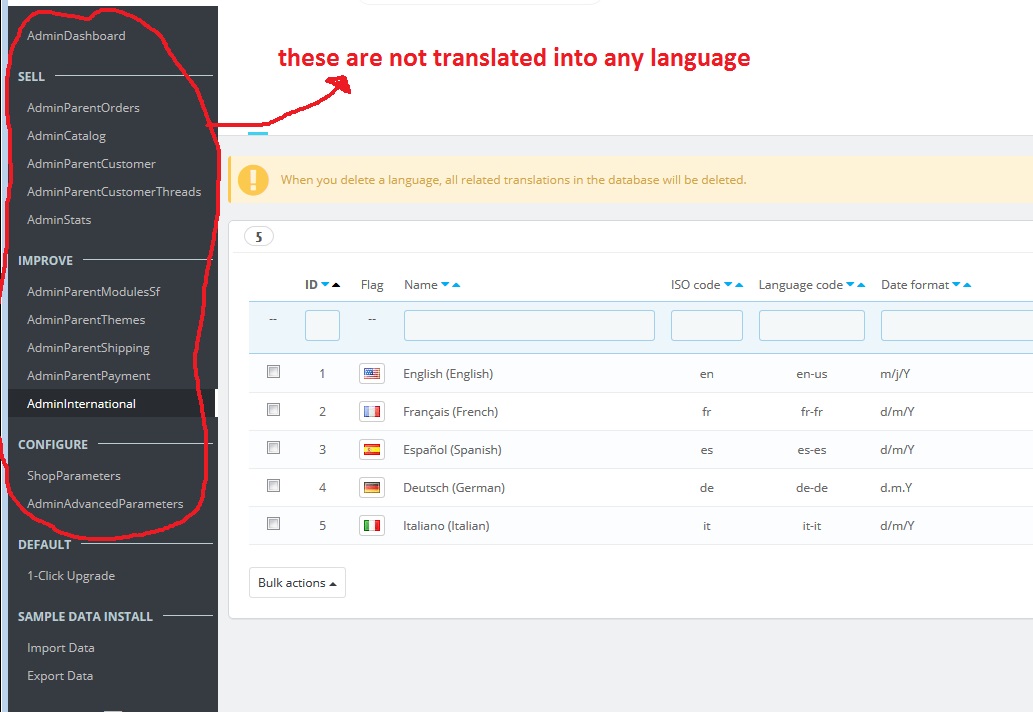Select AdminStats in the sidebar
1033x712 pixels.
[59, 220]
